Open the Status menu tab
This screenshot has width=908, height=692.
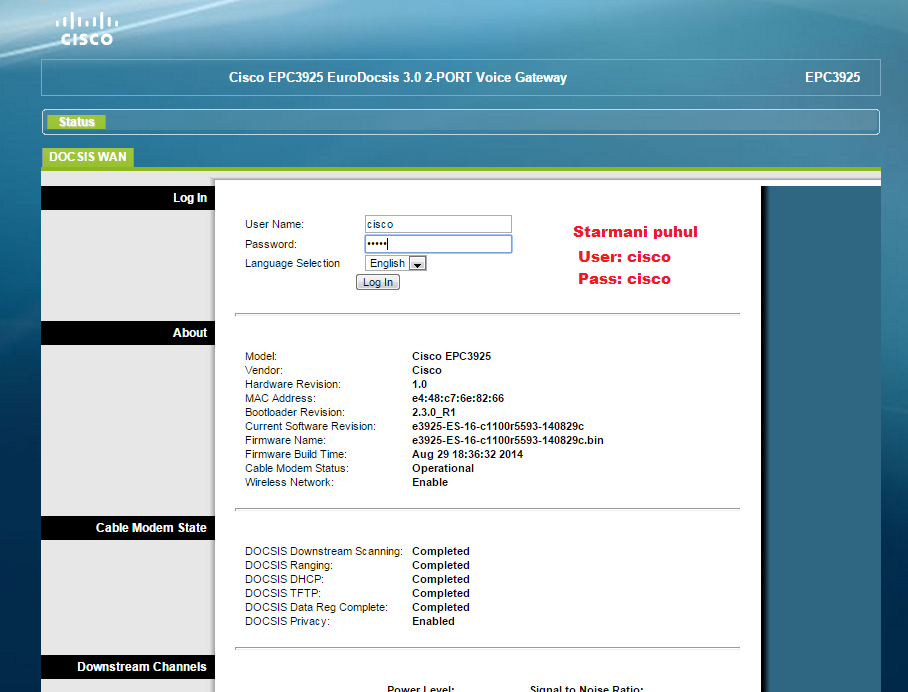click(76, 122)
